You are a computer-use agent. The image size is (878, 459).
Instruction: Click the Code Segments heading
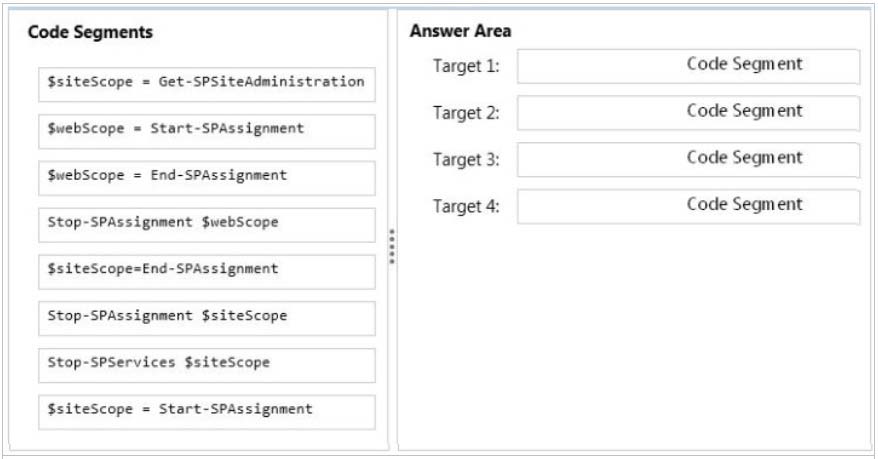[x=90, y=32]
